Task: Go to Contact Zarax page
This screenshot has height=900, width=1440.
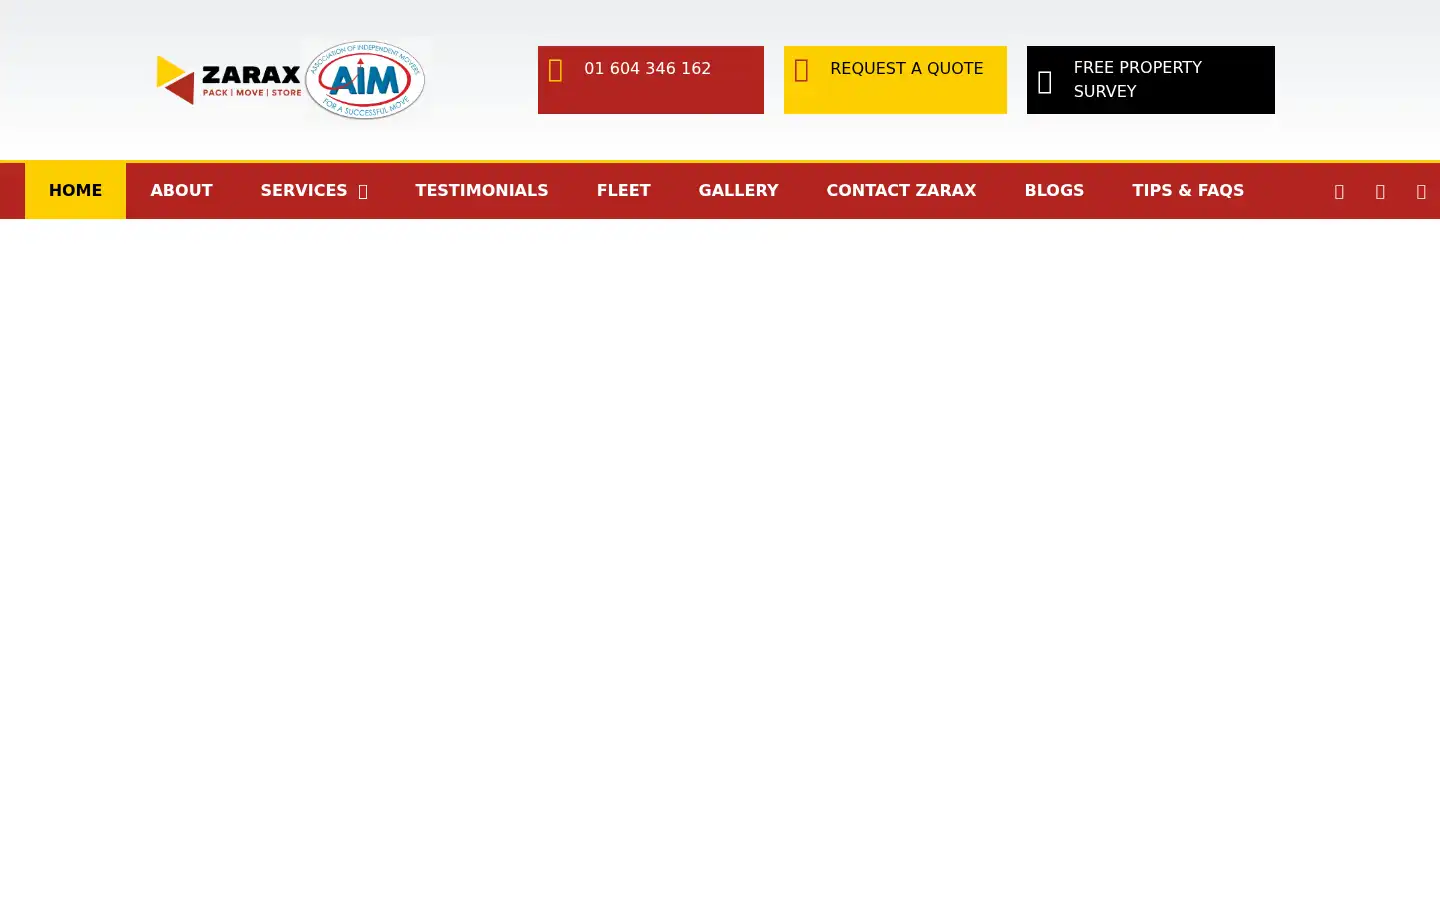Action: click(901, 190)
